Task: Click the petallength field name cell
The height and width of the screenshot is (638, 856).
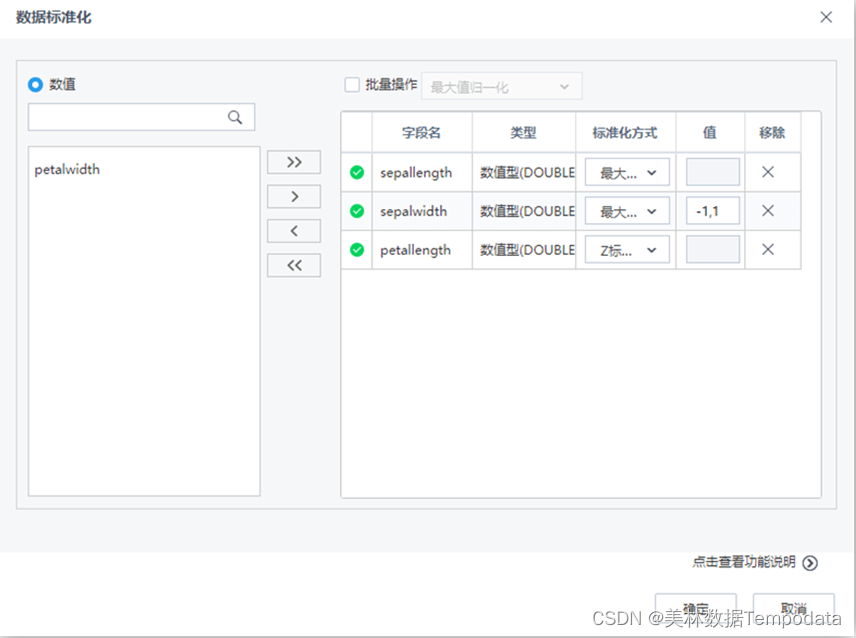Action: [422, 250]
